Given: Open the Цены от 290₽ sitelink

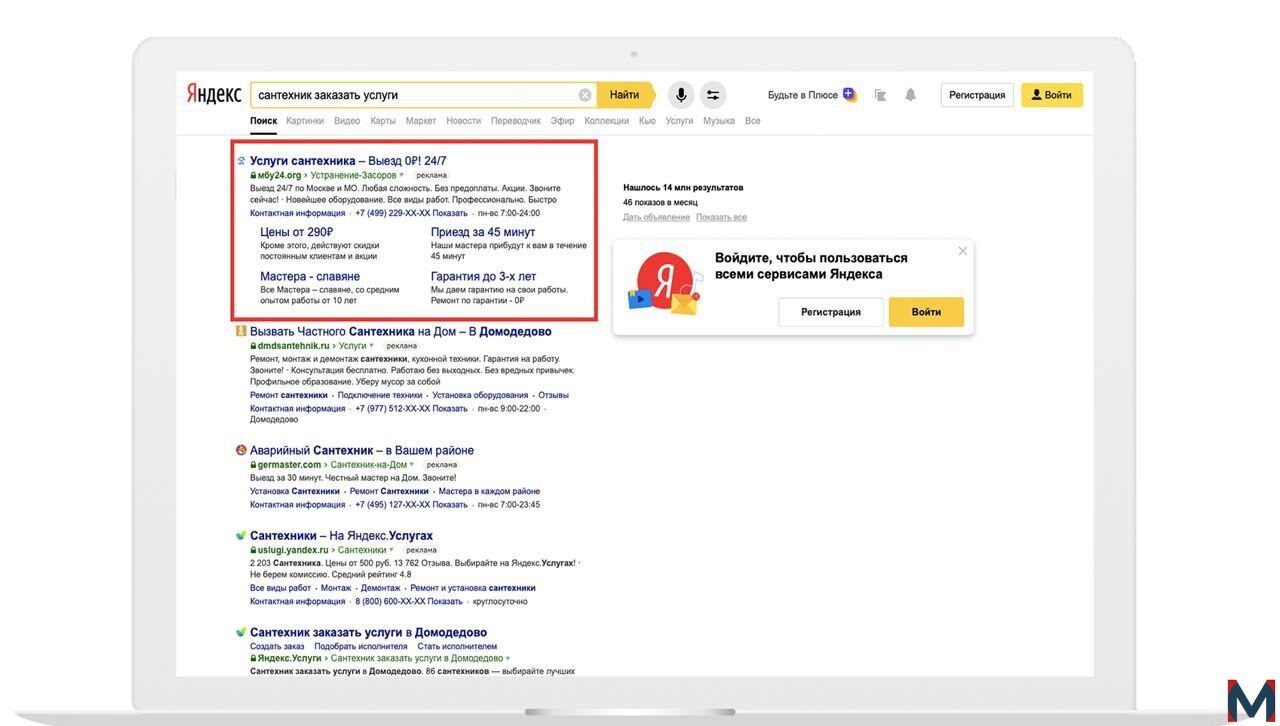Looking at the screenshot, I should click(x=297, y=232).
